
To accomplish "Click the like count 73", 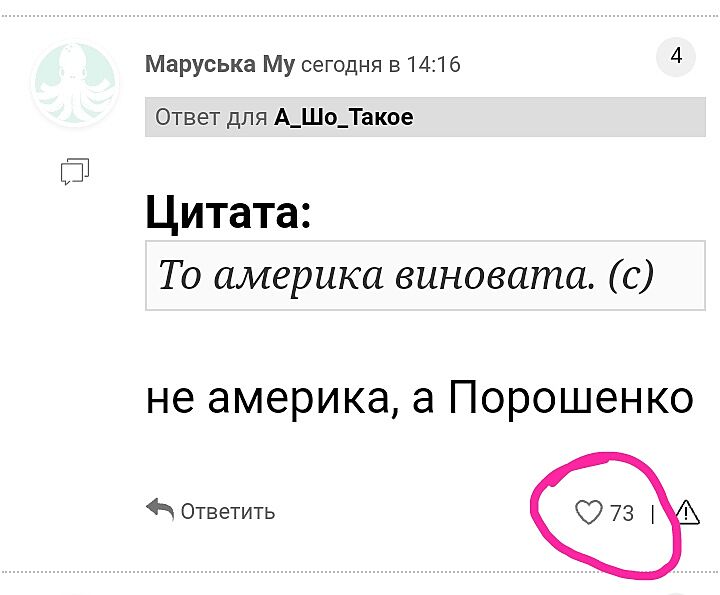I will click(x=622, y=513).
